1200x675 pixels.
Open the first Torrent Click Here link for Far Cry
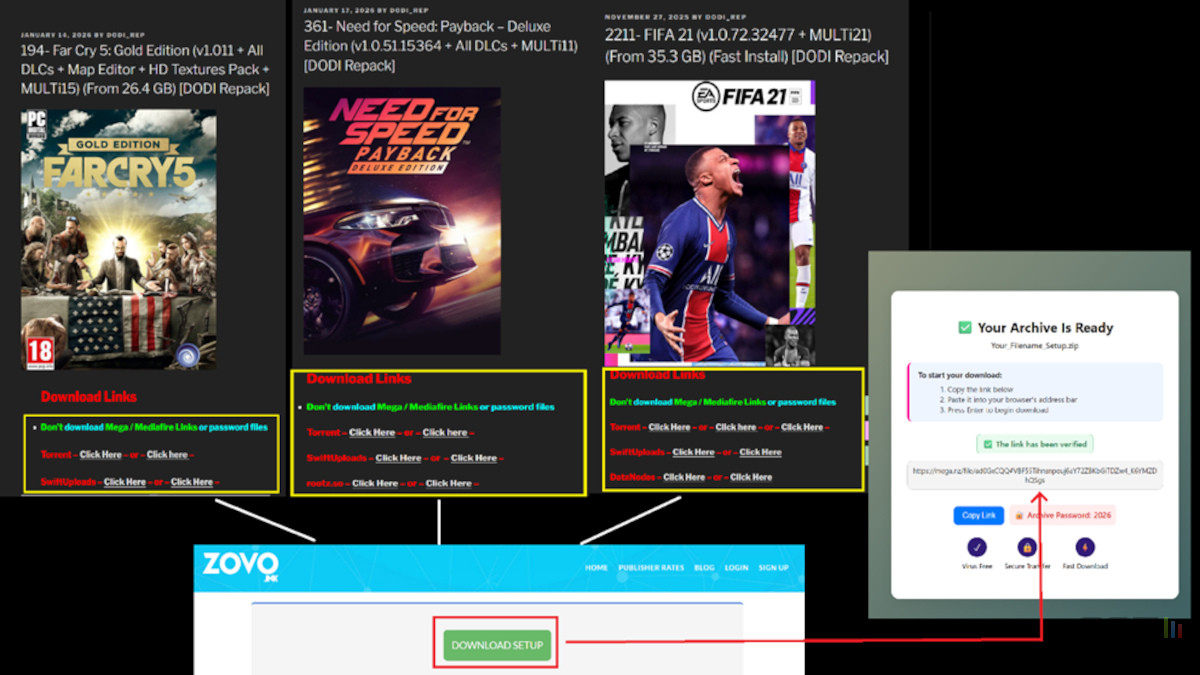(100, 455)
